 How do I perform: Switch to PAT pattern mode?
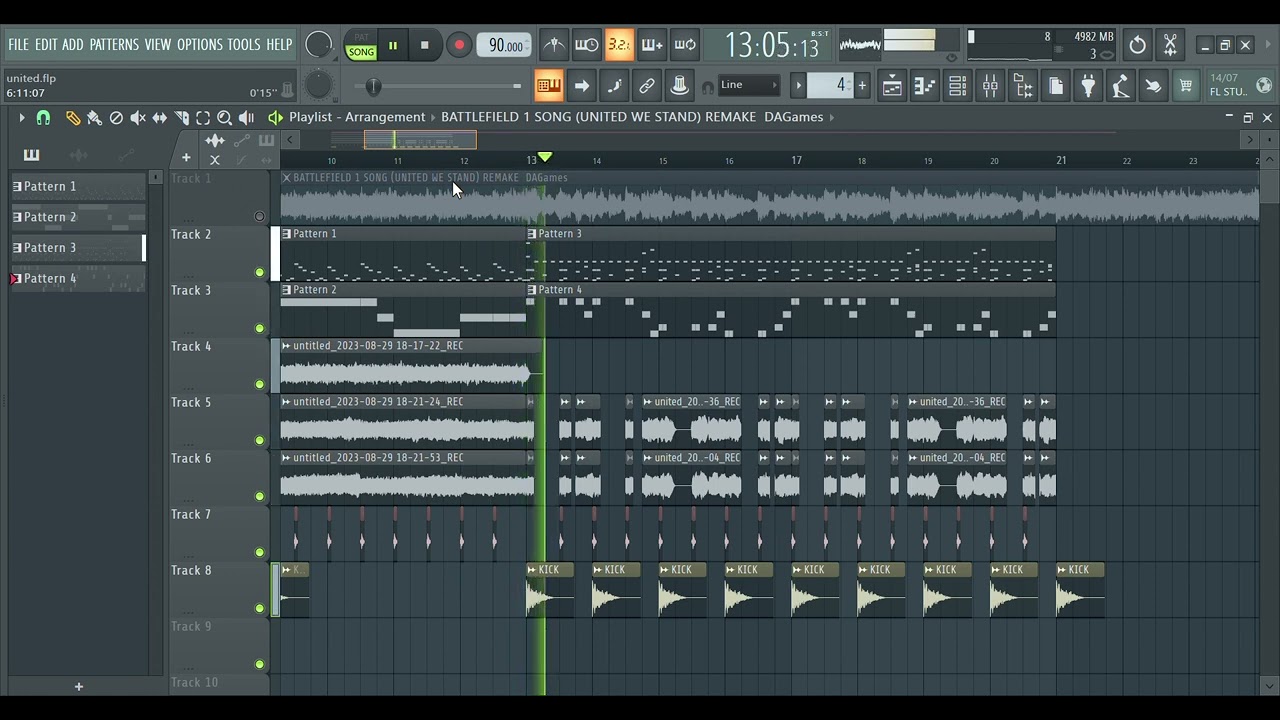361,38
